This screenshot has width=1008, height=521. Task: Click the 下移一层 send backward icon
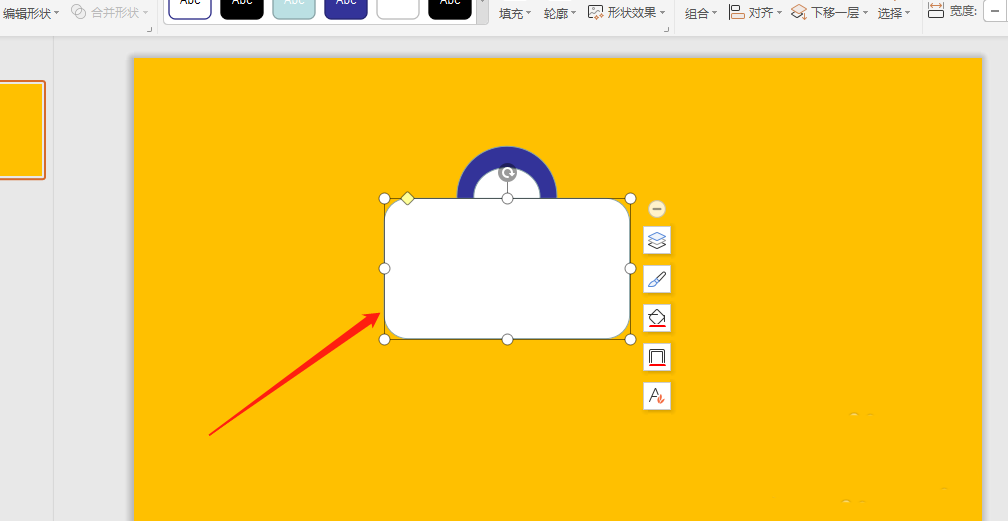coord(799,12)
